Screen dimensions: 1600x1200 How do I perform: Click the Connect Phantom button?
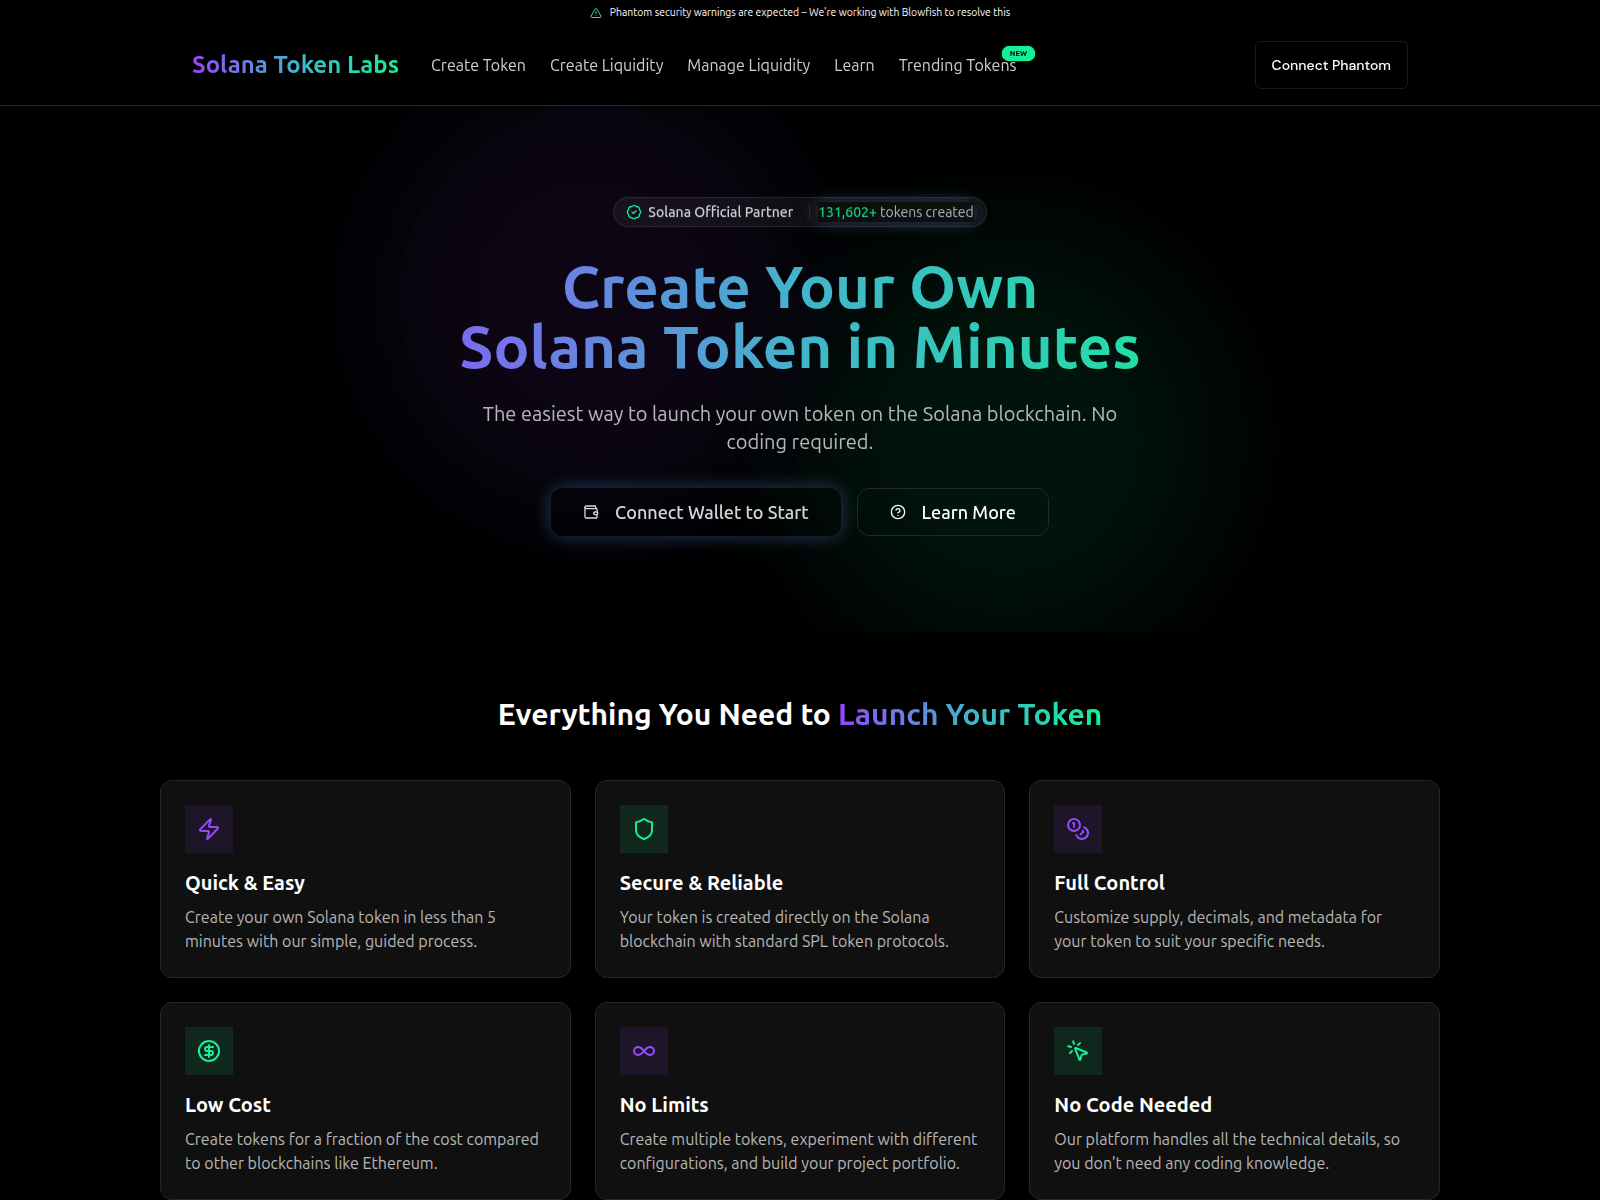(1331, 65)
